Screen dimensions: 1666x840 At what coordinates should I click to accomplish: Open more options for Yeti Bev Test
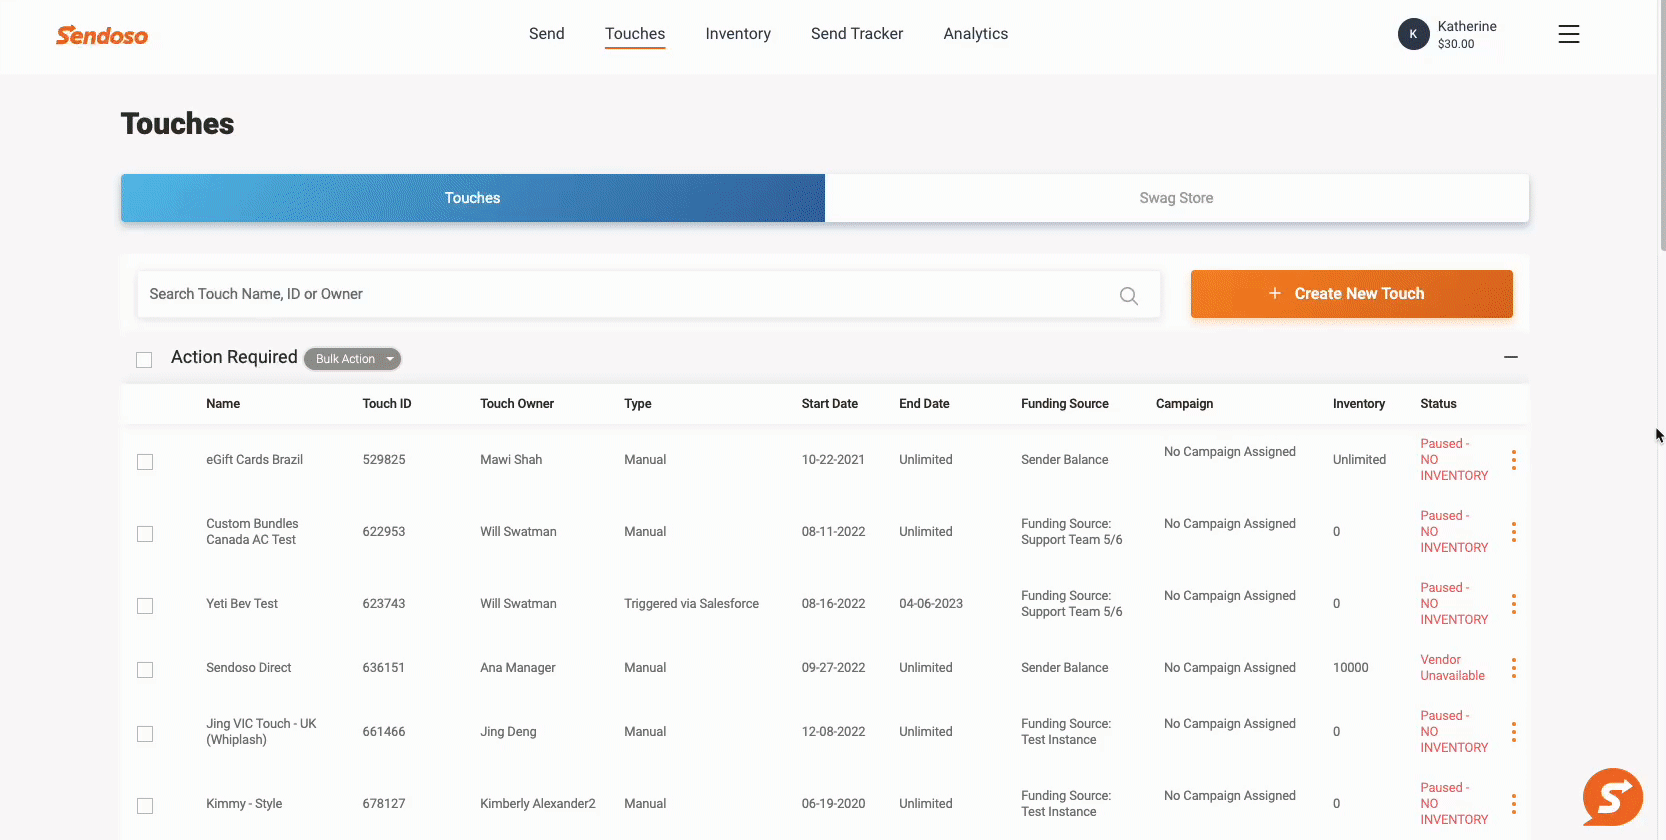click(x=1514, y=604)
